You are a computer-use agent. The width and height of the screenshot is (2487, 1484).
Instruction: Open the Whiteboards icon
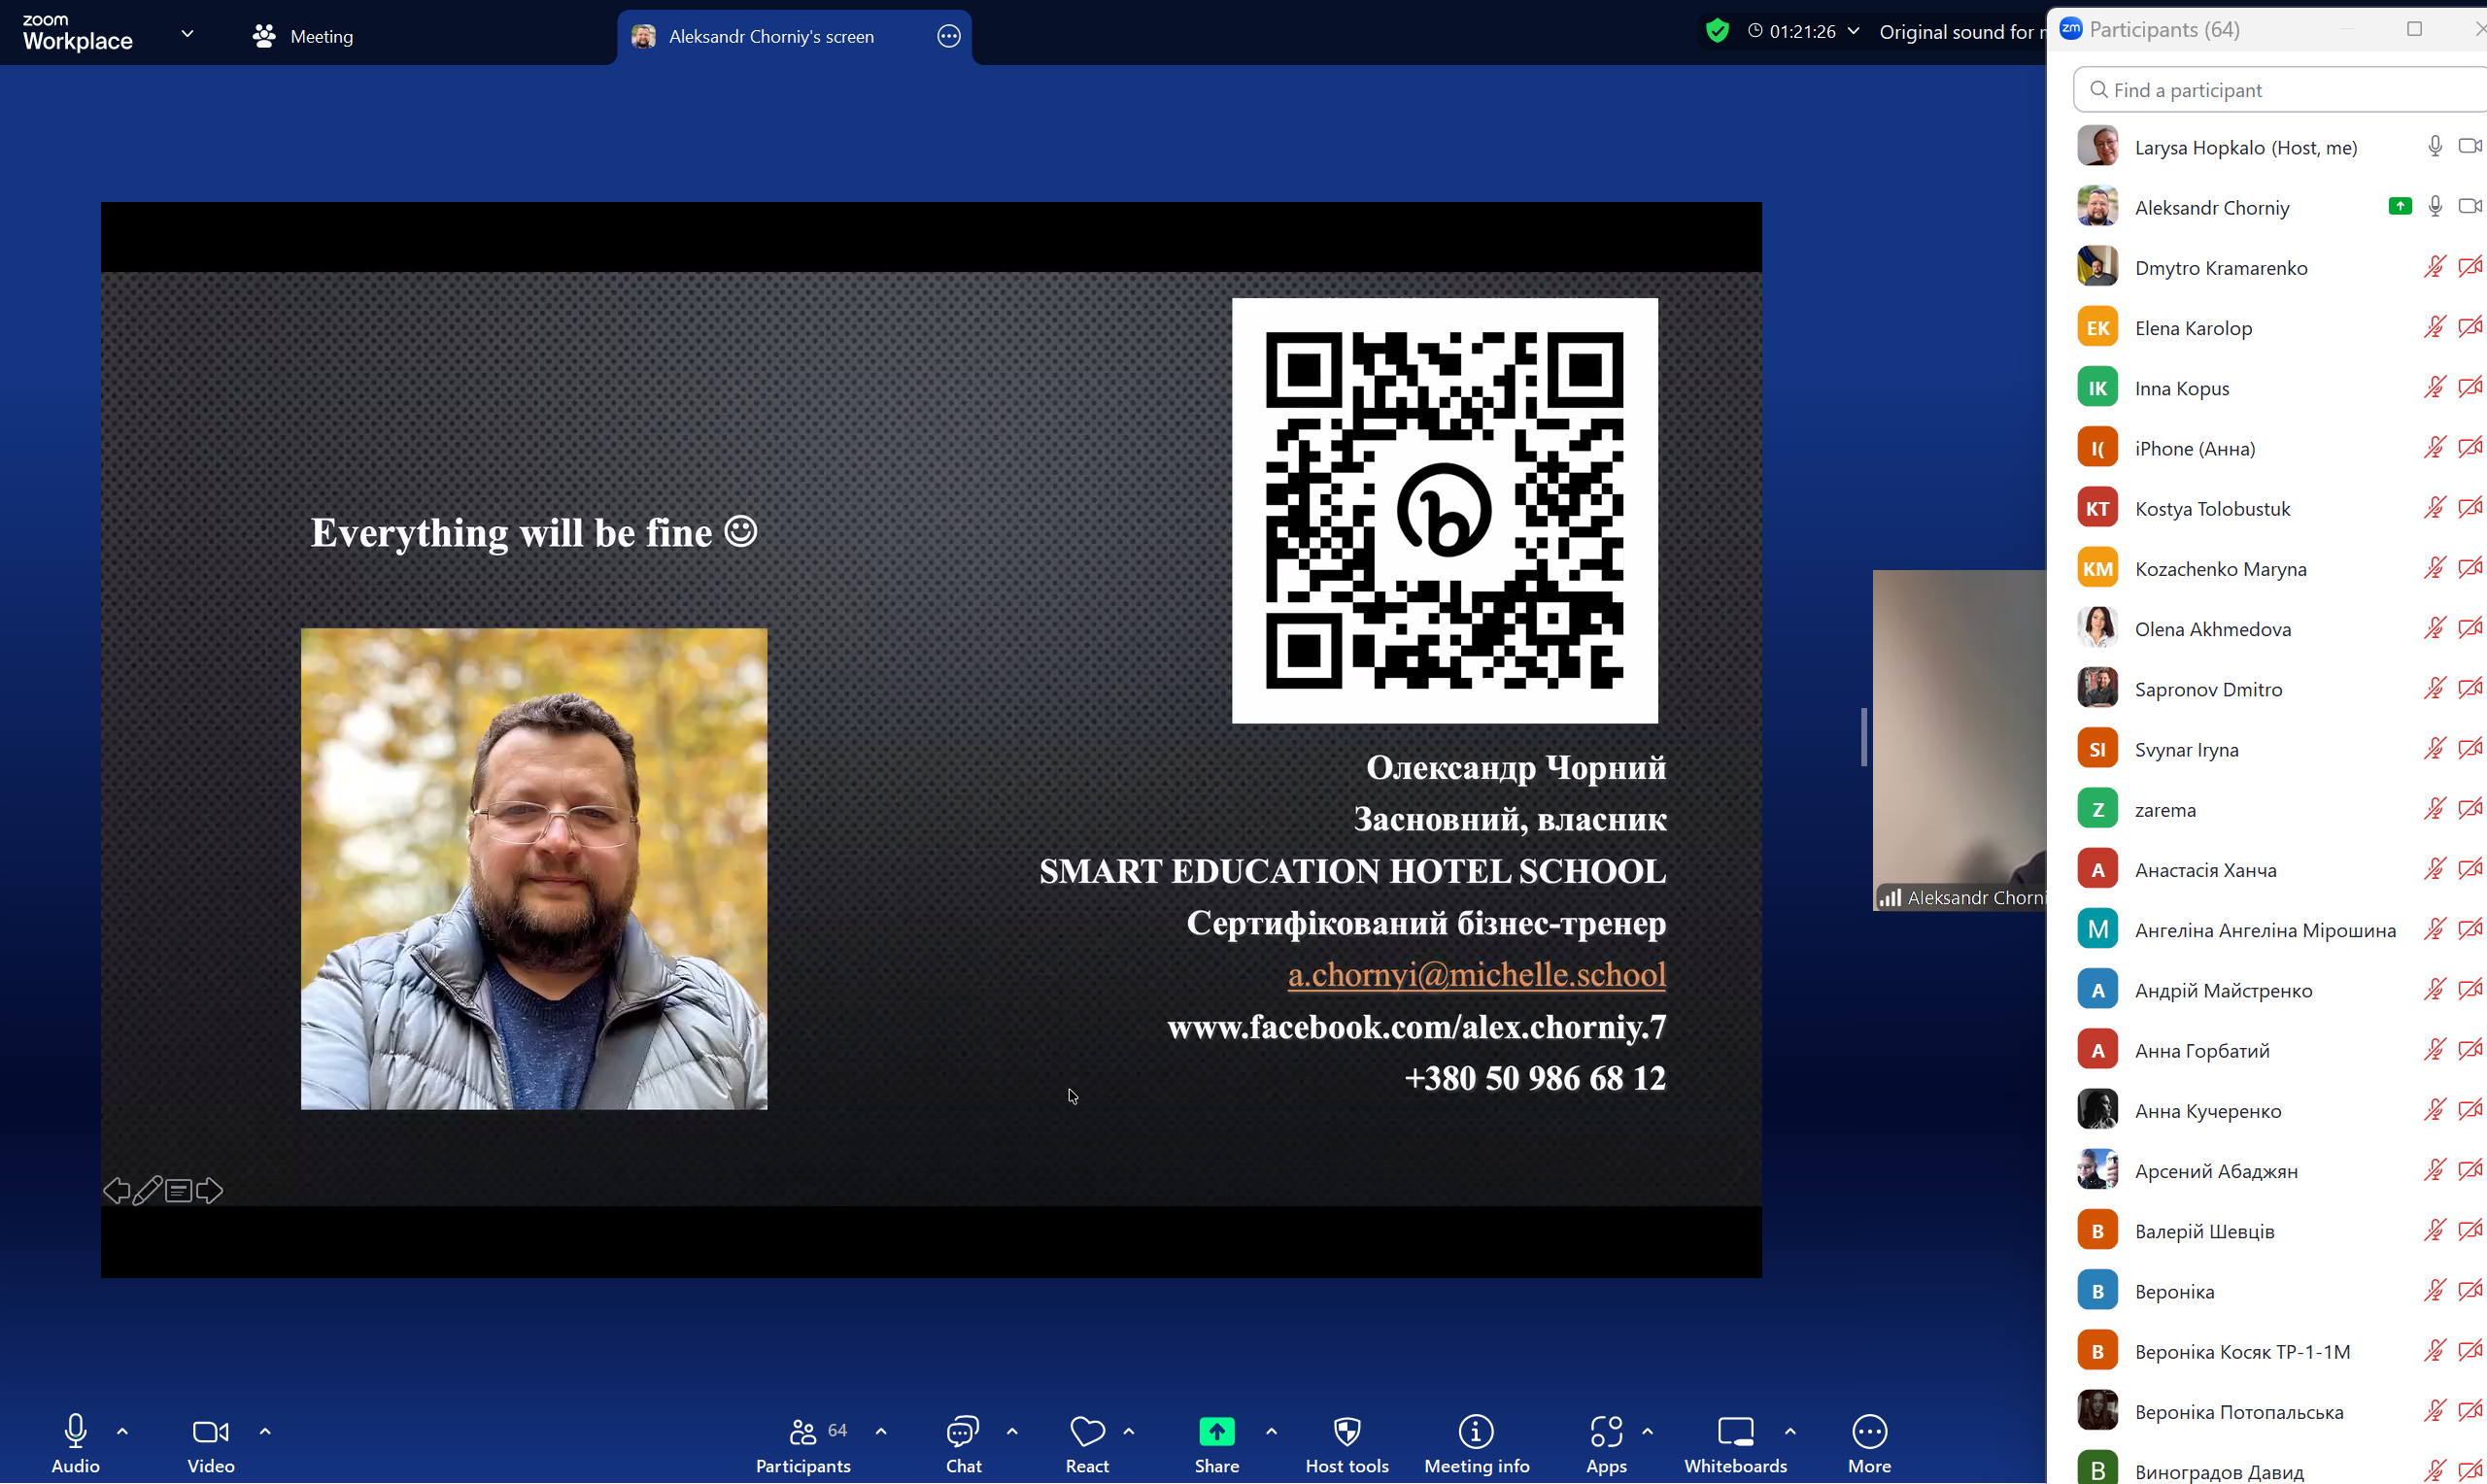[x=1734, y=1431]
